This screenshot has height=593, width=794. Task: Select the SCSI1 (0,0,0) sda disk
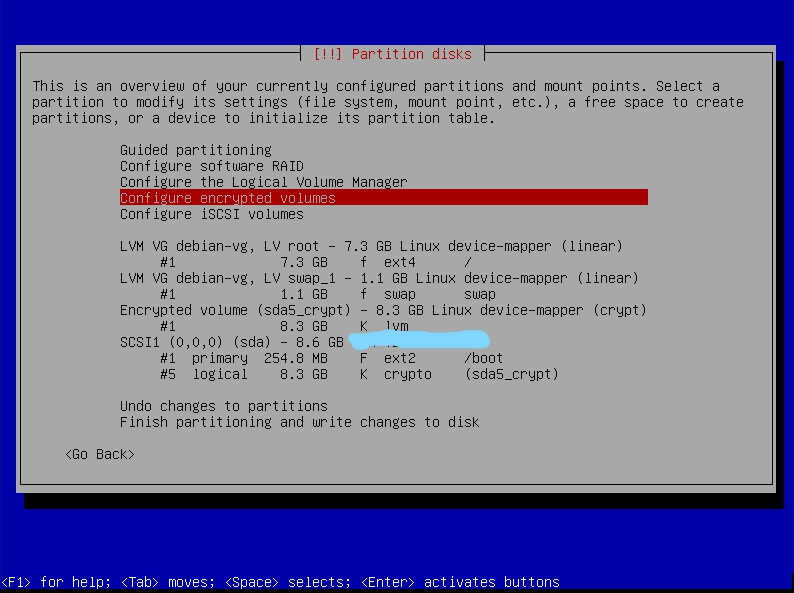point(230,342)
